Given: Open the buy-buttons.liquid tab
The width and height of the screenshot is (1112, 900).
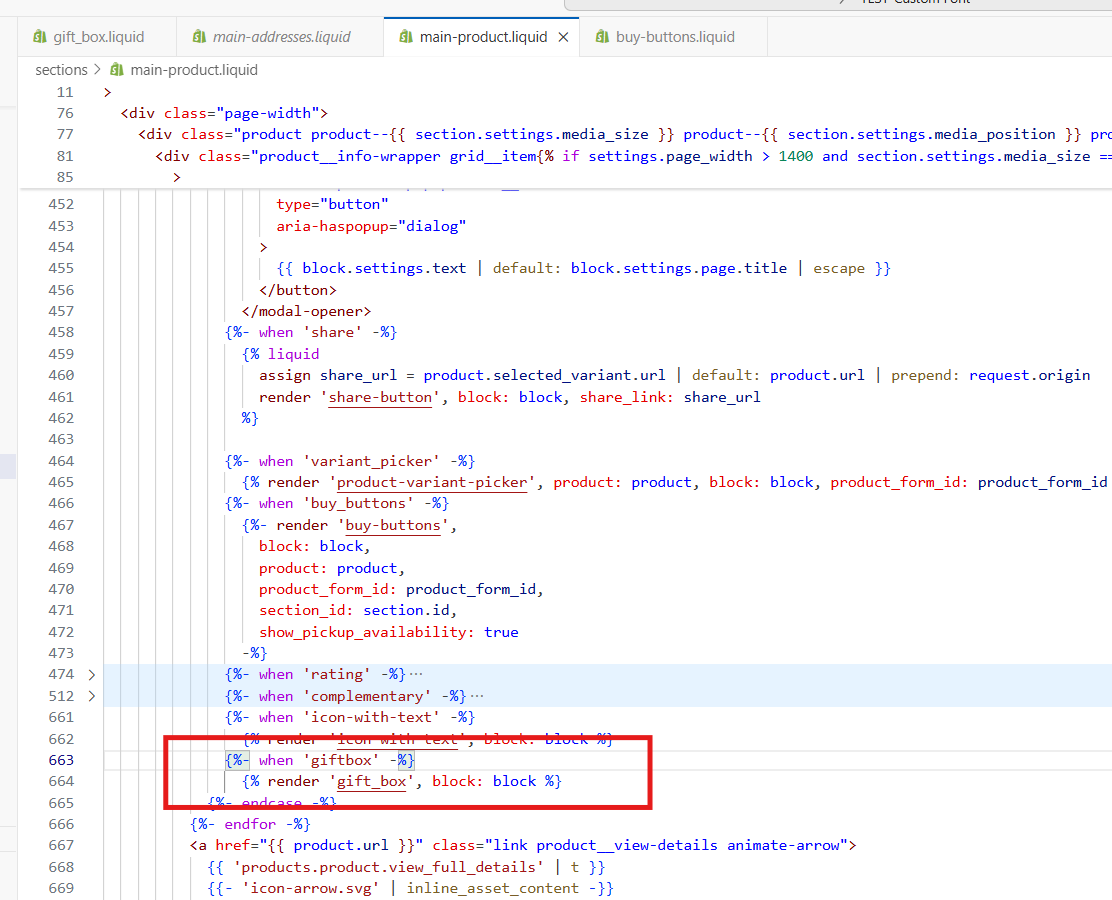Looking at the screenshot, I should [x=675, y=37].
